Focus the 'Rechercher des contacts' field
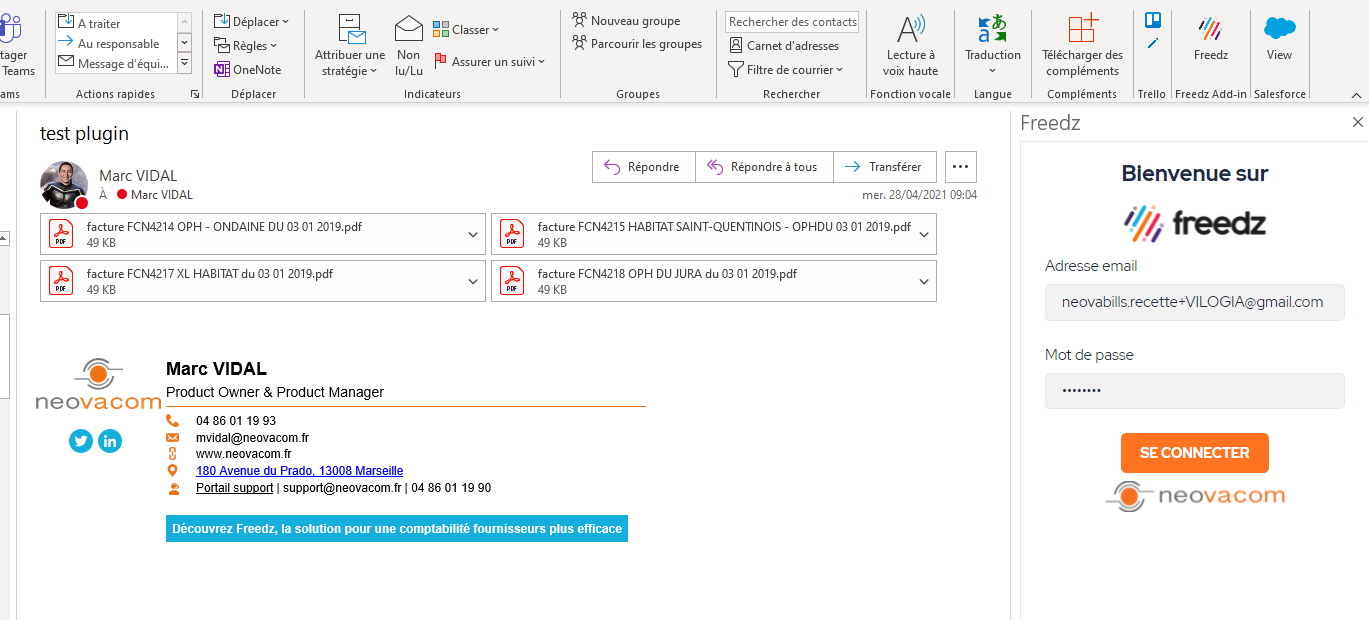The height and width of the screenshot is (620, 1369). (792, 21)
